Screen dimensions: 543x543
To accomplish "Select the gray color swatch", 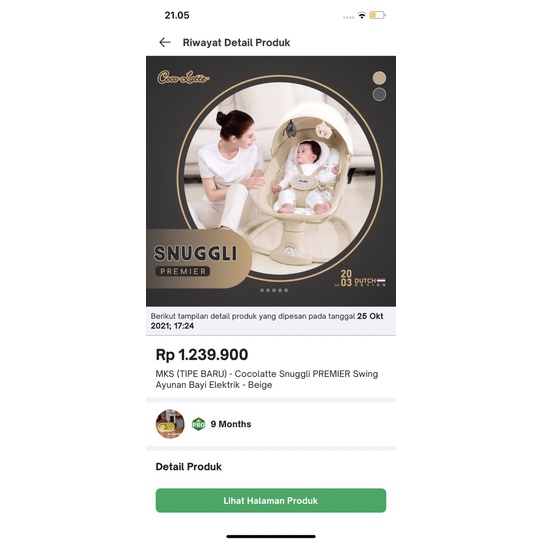I will (379, 94).
